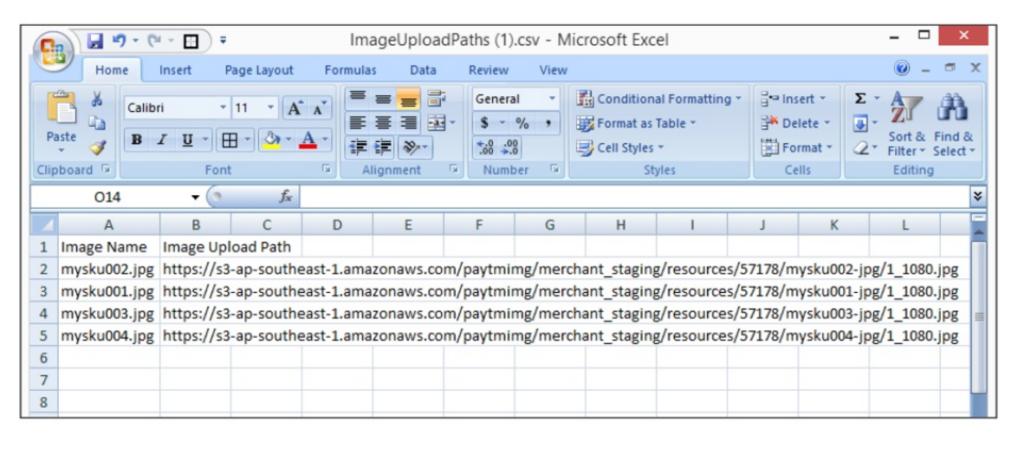The height and width of the screenshot is (449, 1024).
Task: Click the AutoSum sigma icon
Action: 861,99
